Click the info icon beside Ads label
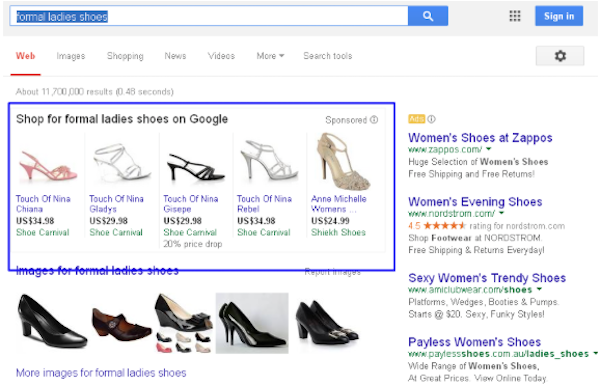 [x=431, y=119]
